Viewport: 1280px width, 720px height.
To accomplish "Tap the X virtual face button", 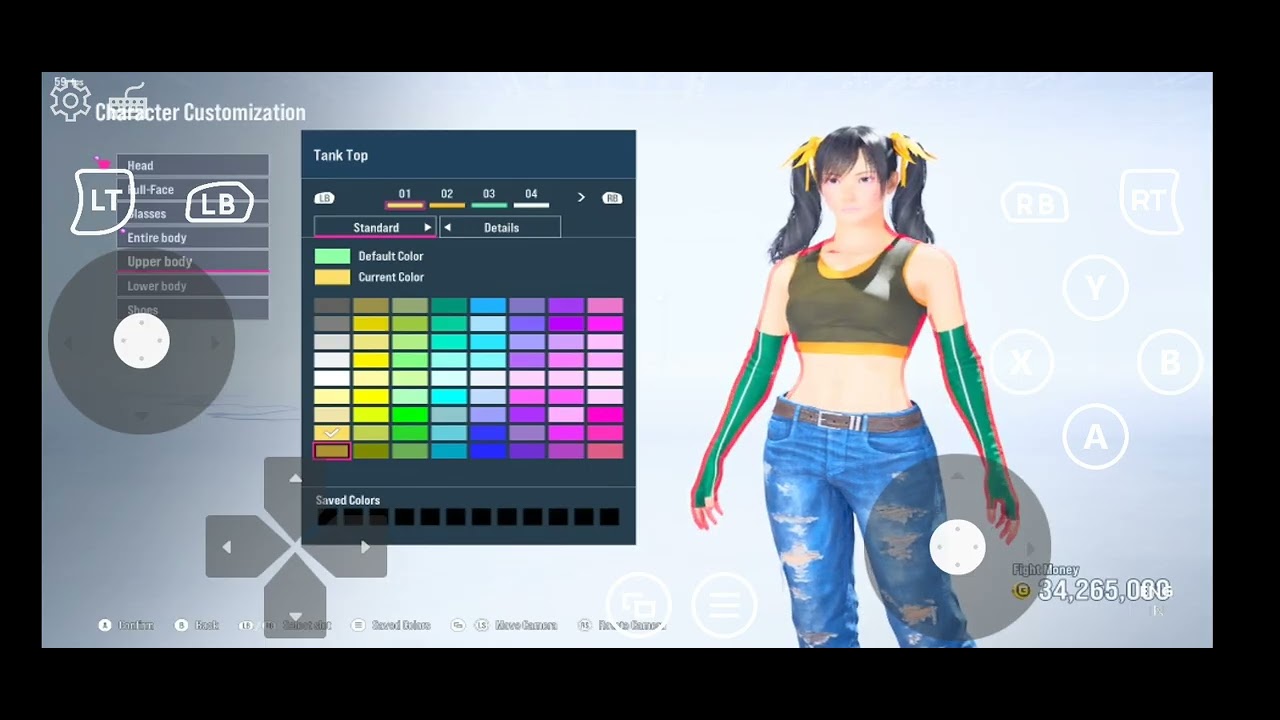I will 1022,362.
